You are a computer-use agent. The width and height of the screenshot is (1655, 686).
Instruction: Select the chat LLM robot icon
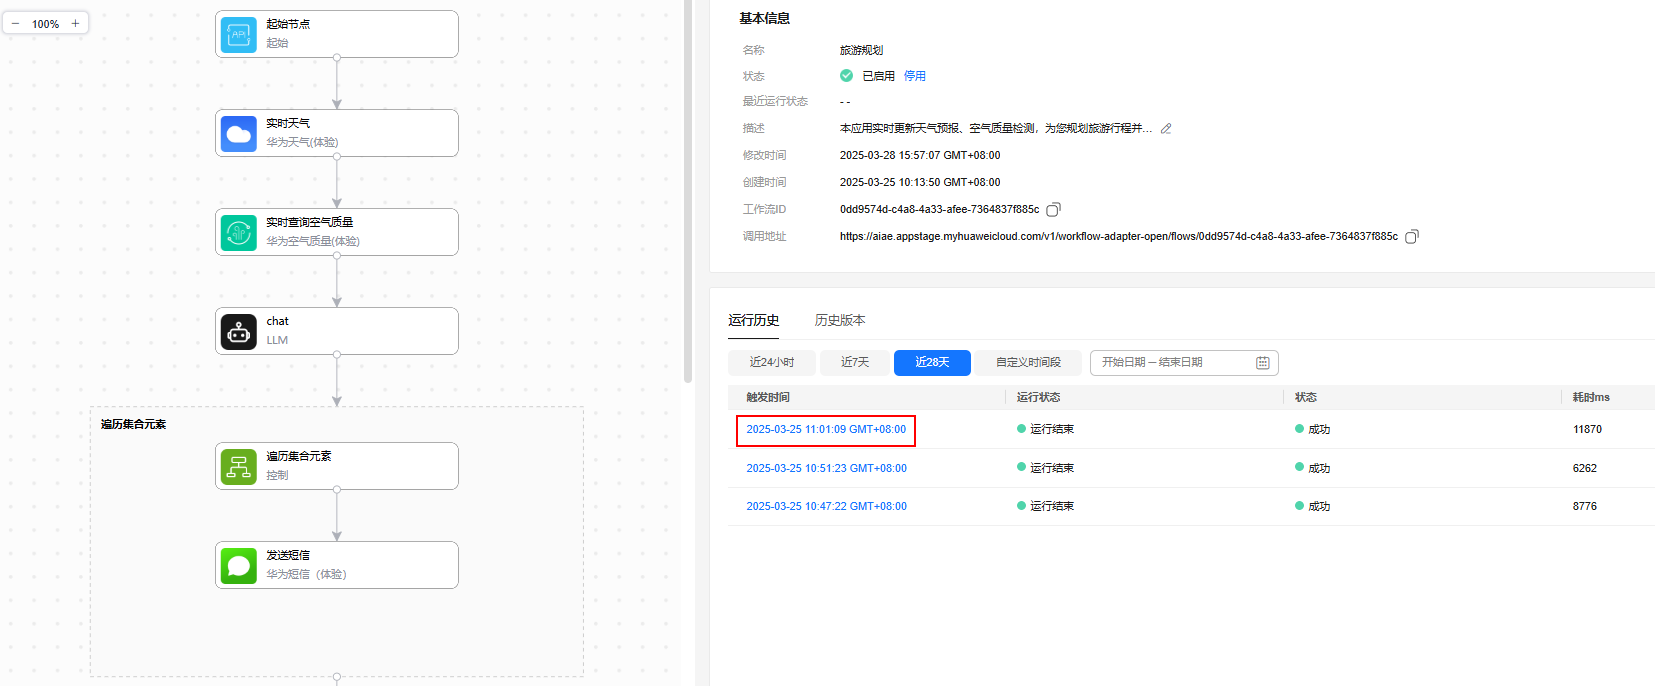(238, 331)
